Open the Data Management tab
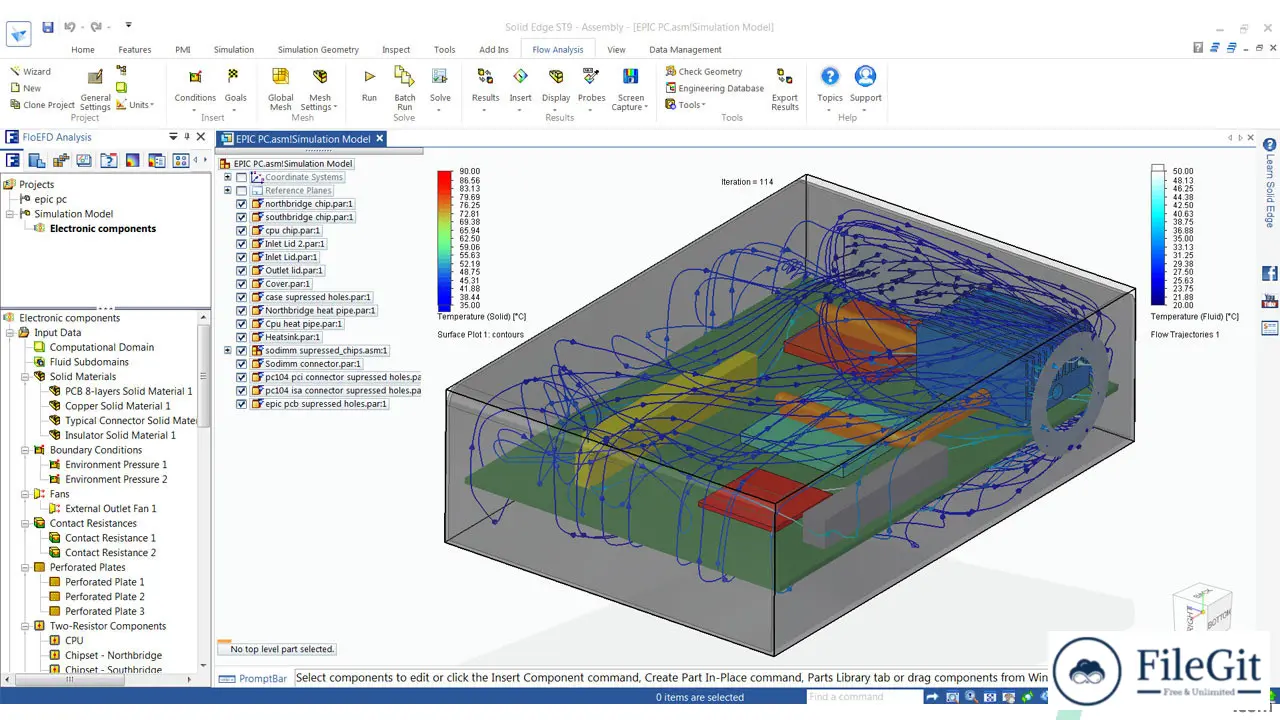 click(685, 50)
